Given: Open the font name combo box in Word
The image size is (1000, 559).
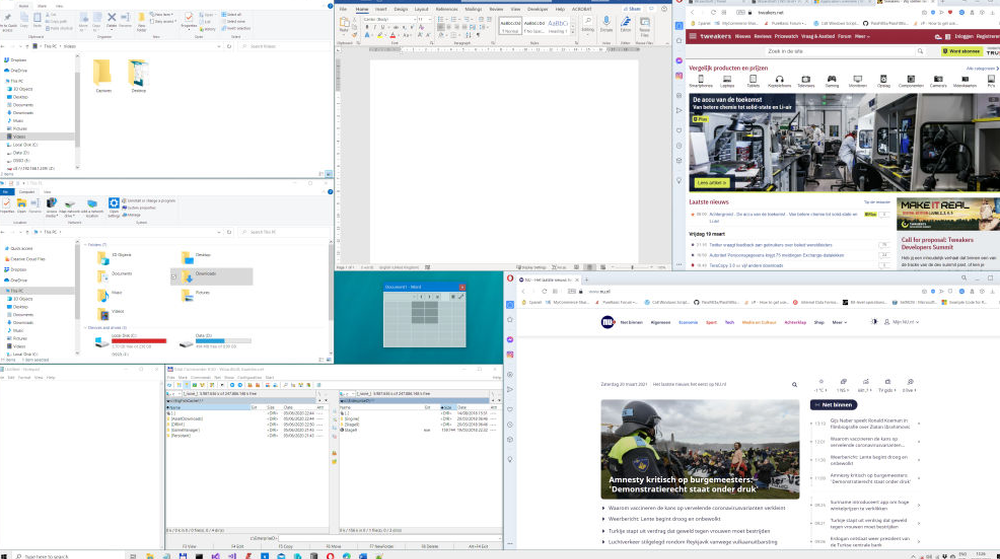Looking at the screenshot, I should point(388,20).
